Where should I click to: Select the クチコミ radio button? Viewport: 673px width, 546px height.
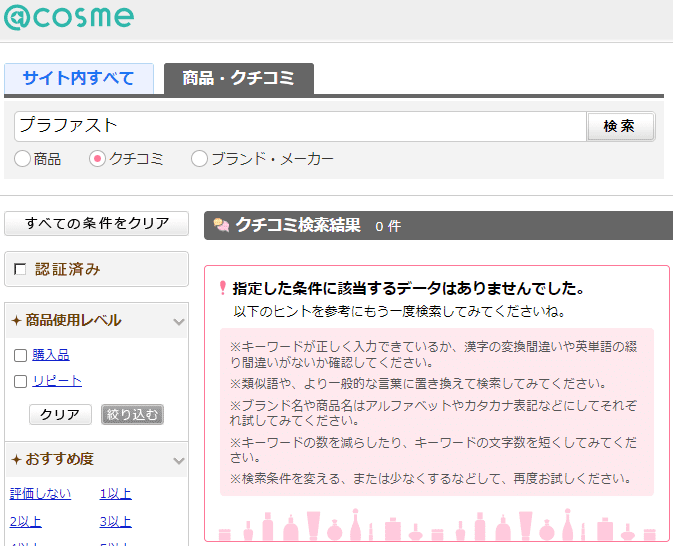[97, 159]
